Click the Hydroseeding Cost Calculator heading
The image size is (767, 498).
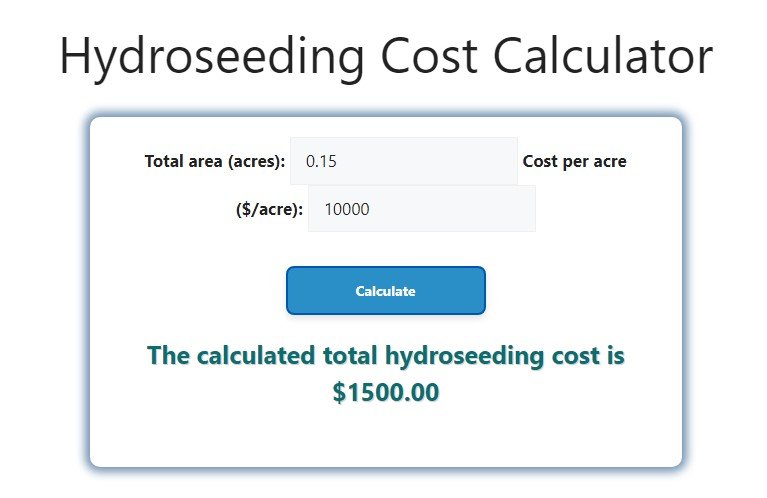click(x=385, y=56)
